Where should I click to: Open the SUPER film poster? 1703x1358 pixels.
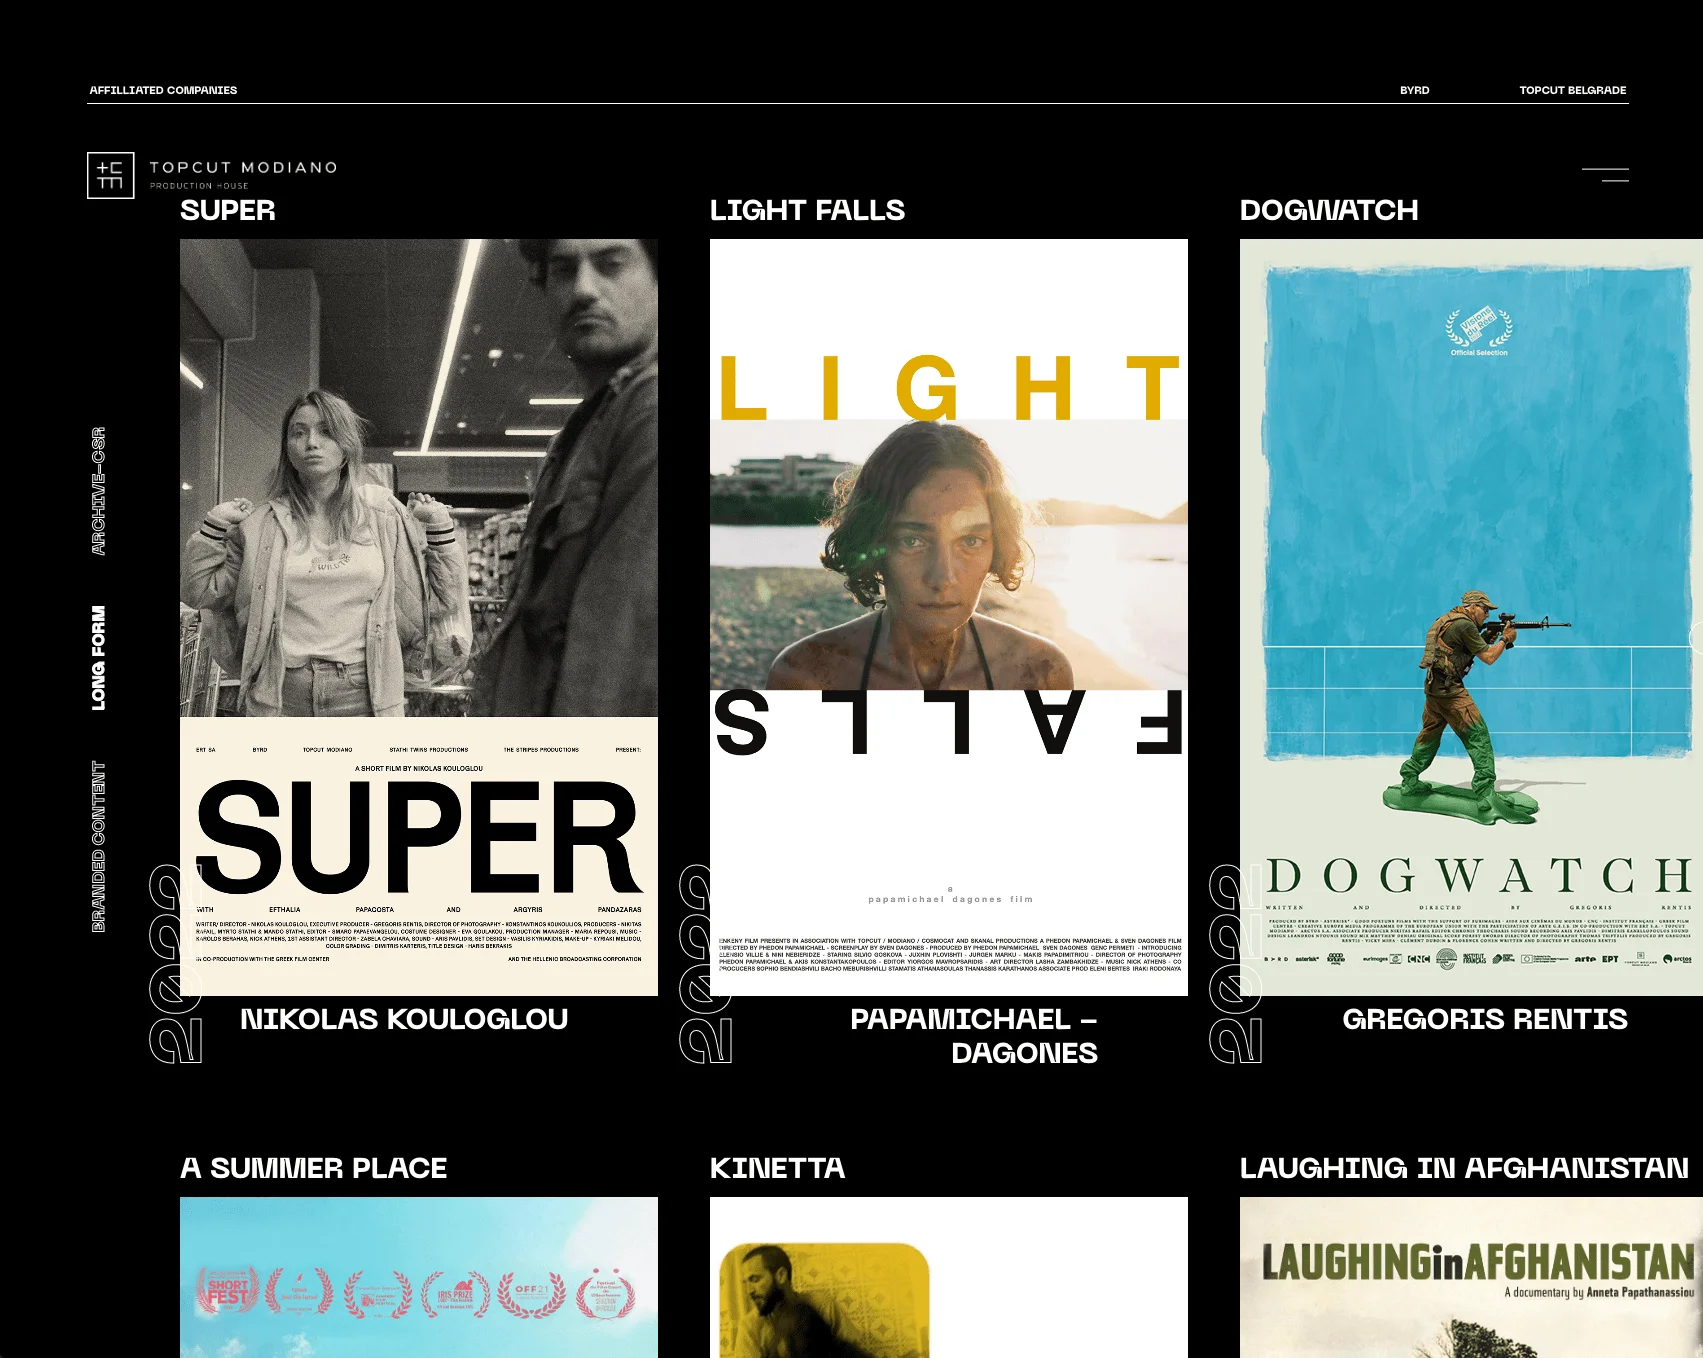pyautogui.click(x=419, y=617)
